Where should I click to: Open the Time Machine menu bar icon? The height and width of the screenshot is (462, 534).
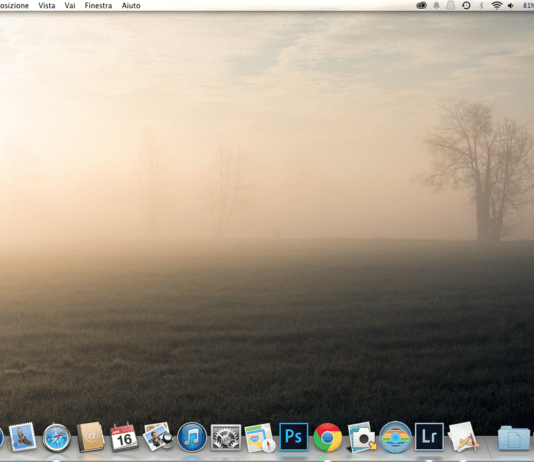466,5
